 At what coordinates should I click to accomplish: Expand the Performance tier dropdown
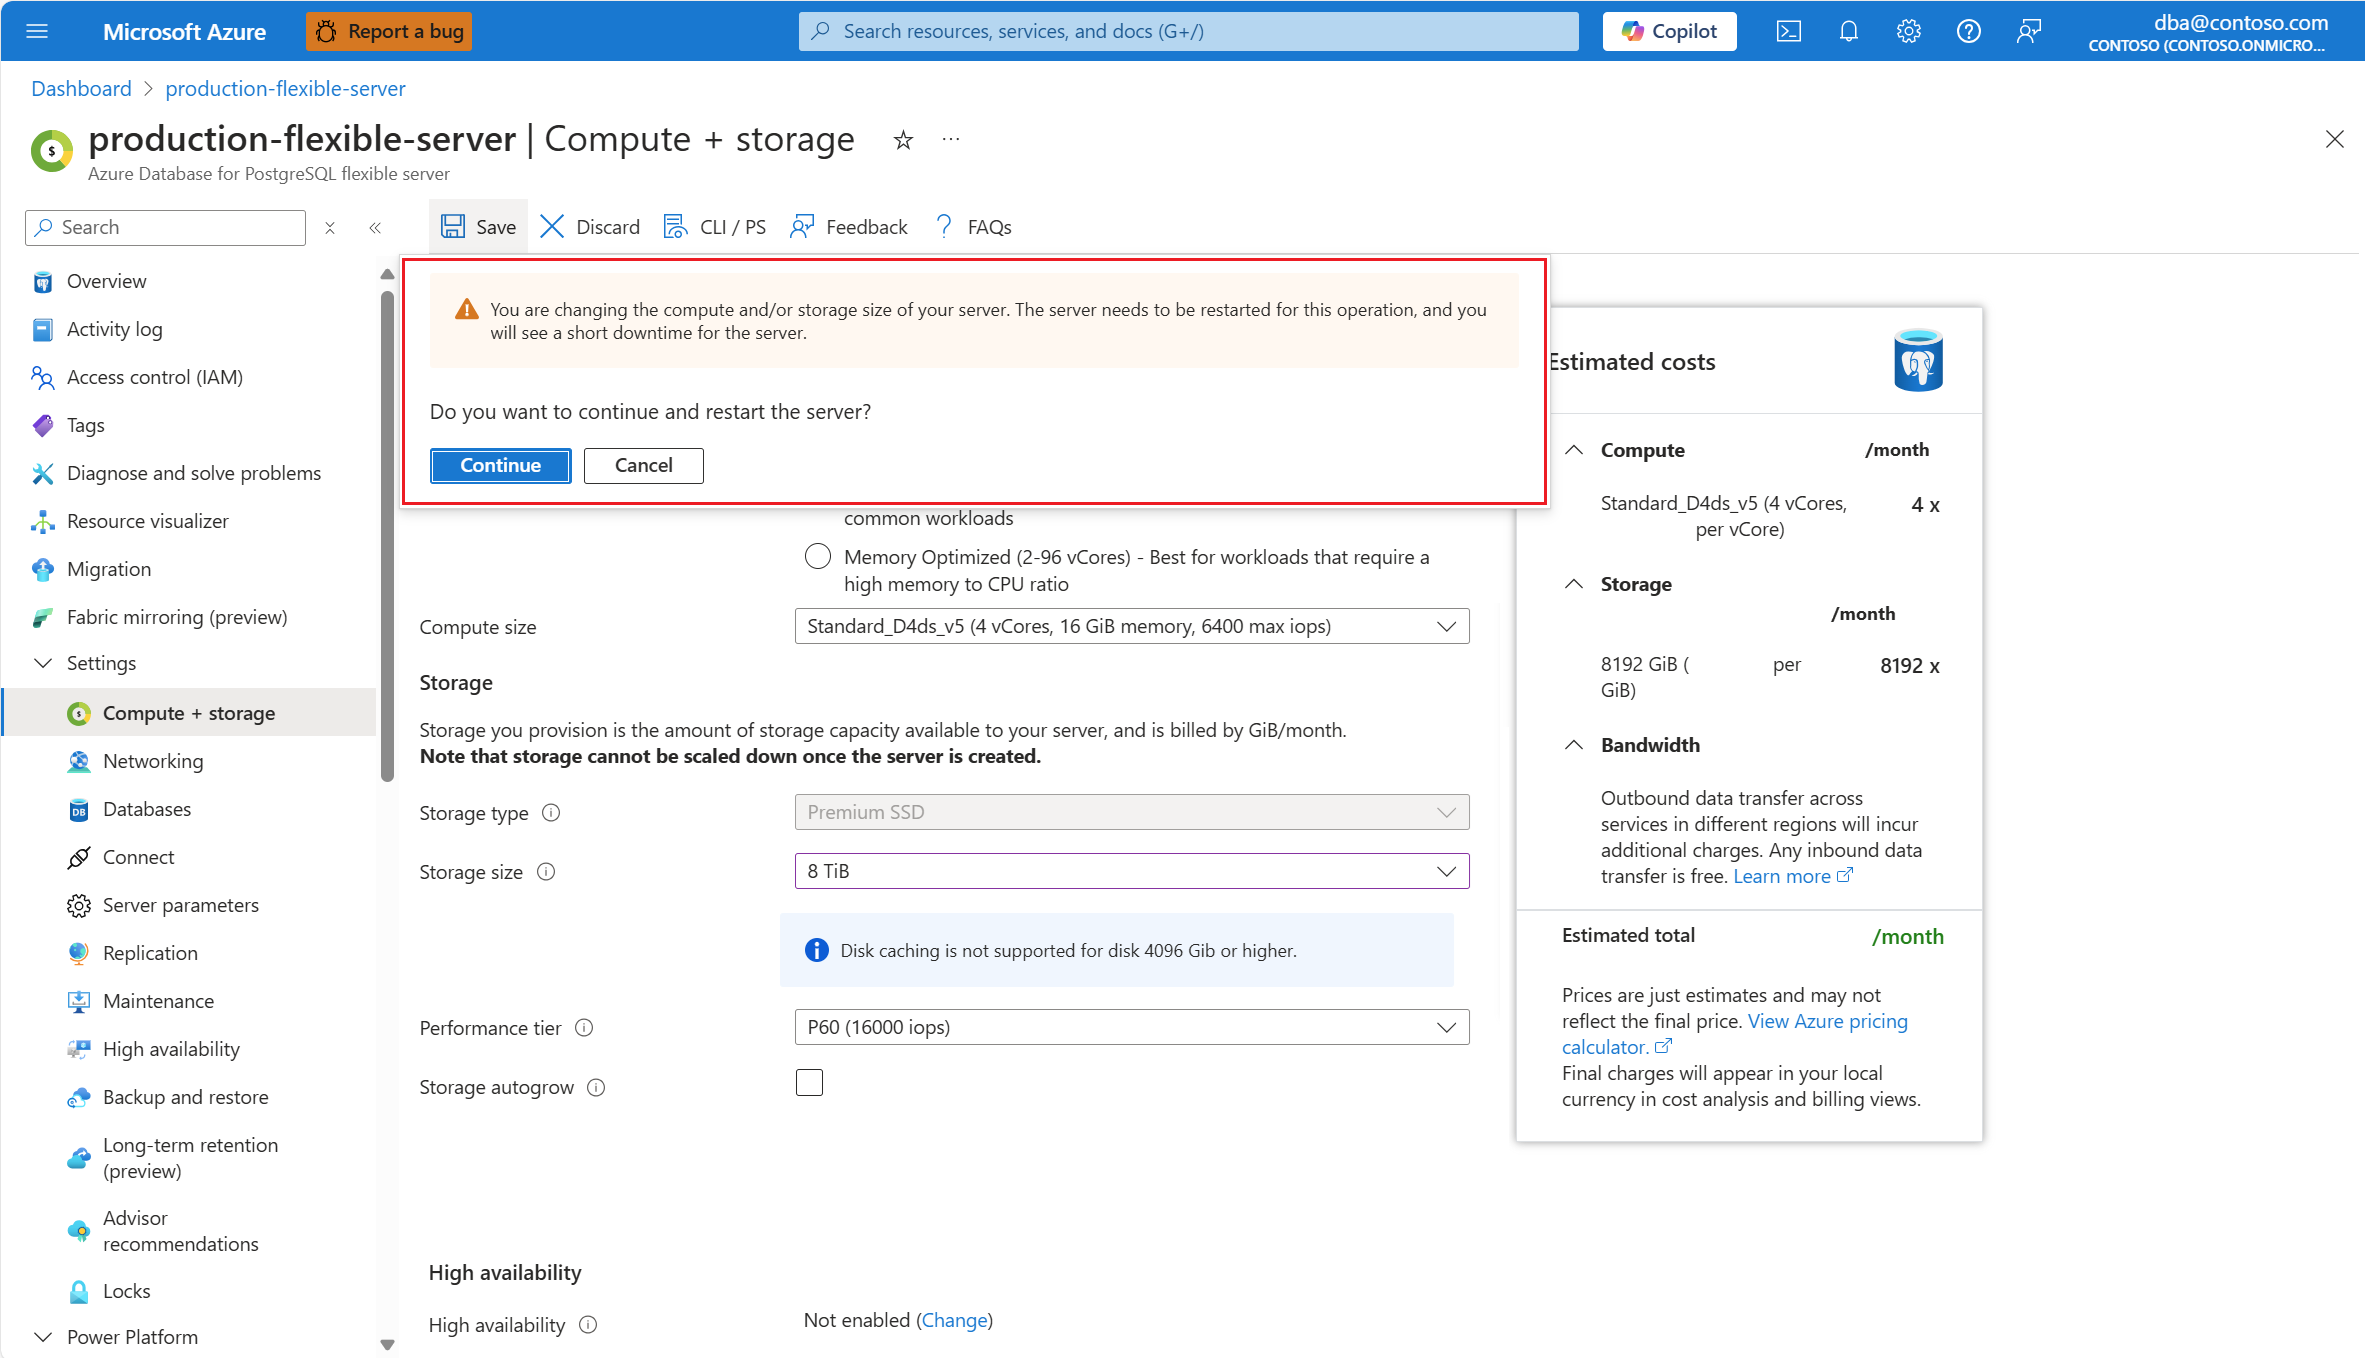[1131, 1027]
